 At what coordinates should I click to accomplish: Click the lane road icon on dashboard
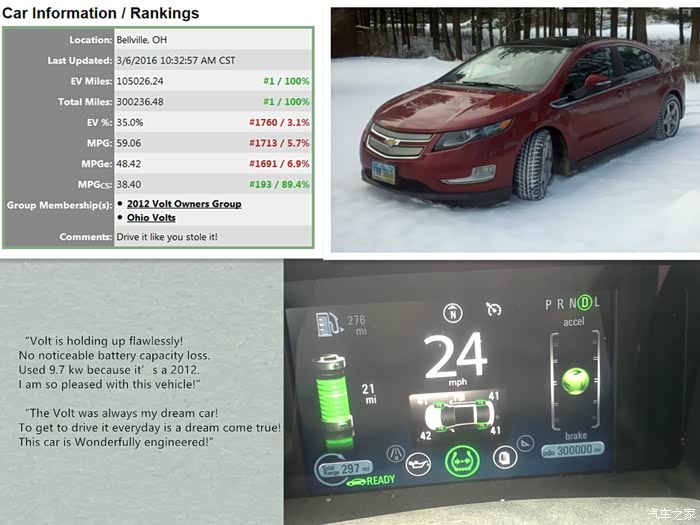tap(395, 453)
